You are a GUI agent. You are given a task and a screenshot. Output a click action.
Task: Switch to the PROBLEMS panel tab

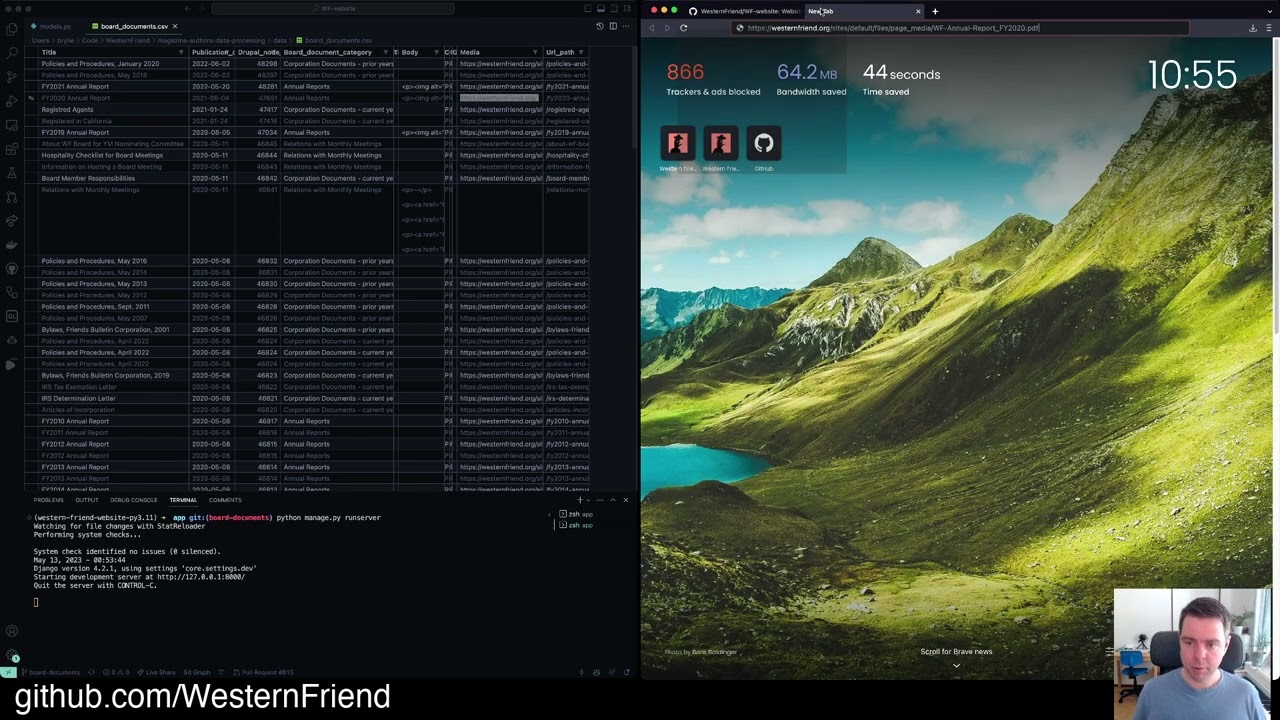(48, 500)
